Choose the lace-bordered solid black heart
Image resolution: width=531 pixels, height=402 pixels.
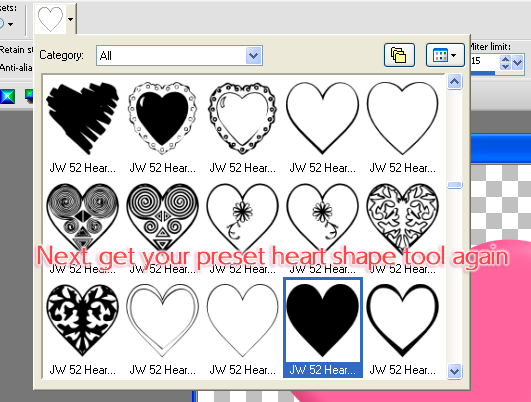(x=162, y=118)
